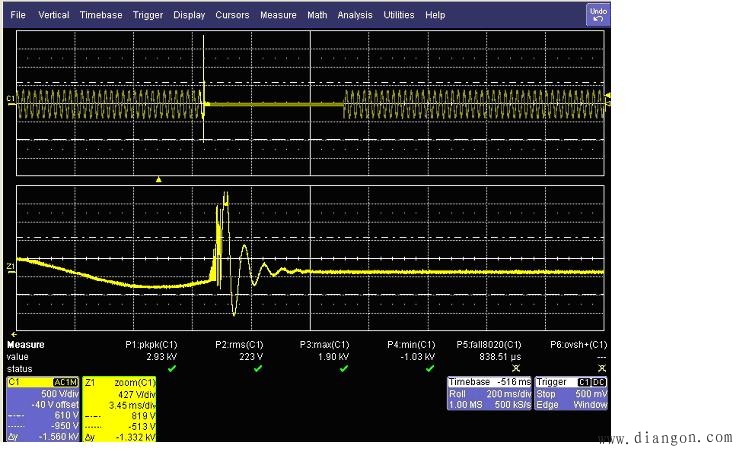Open the Trigger descriptor box
Viewport: 738px width, 452px height.
(x=571, y=395)
